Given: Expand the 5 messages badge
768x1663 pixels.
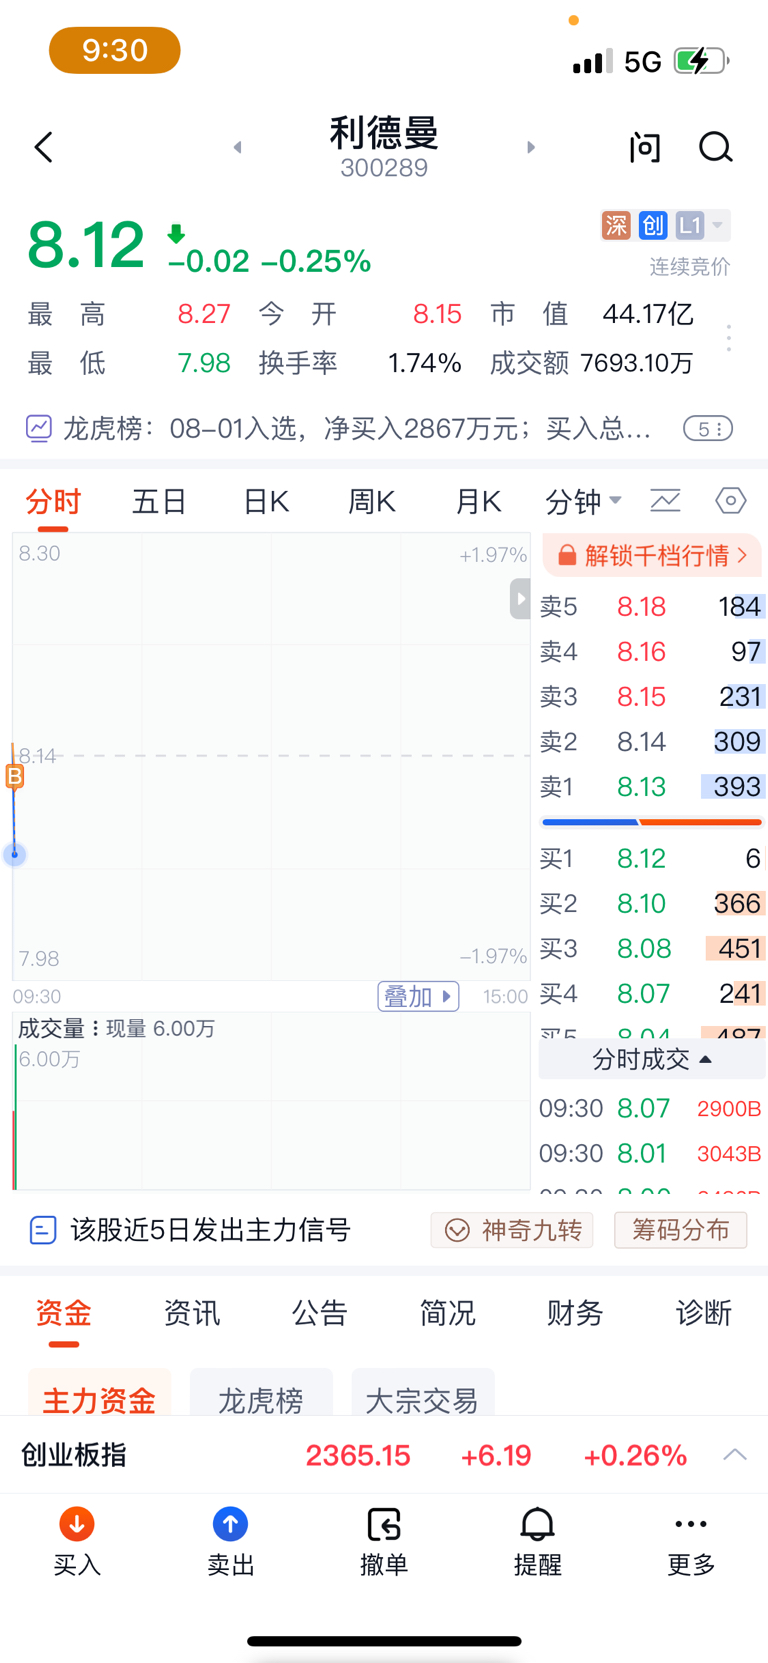Looking at the screenshot, I should [x=708, y=429].
